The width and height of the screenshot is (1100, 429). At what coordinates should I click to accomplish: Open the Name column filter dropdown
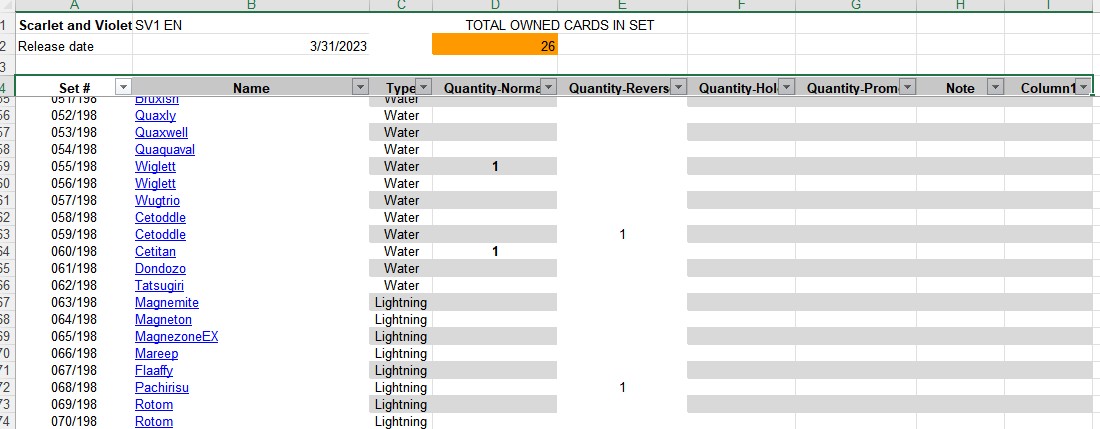360,88
